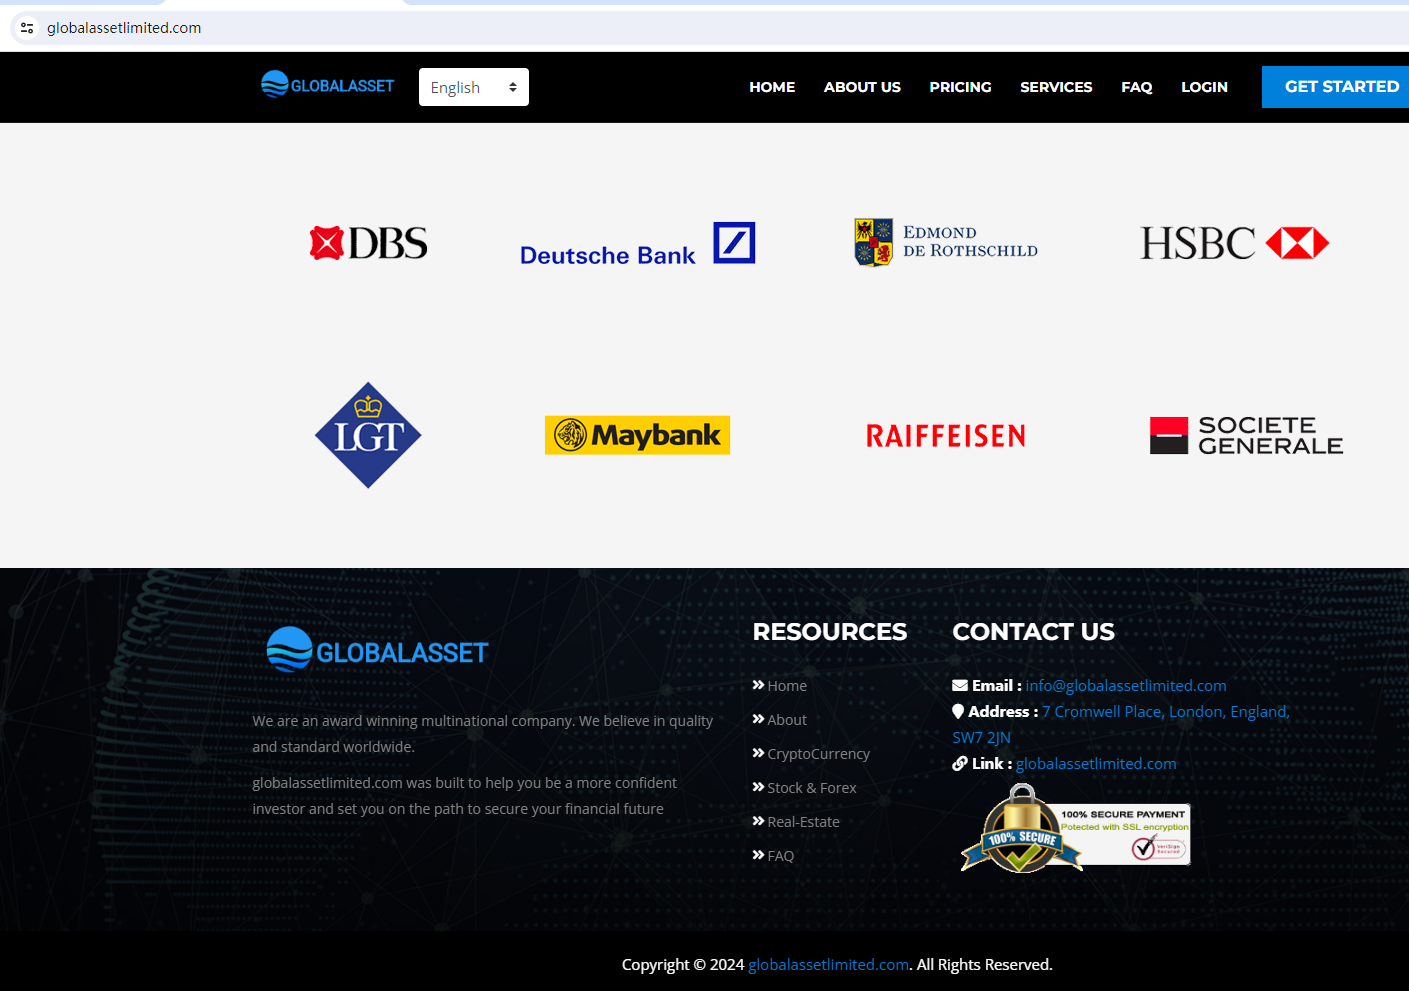Screen dimensions: 1409x991
Task: Click the Edmond de Rothschild logo
Action: pos(946,243)
